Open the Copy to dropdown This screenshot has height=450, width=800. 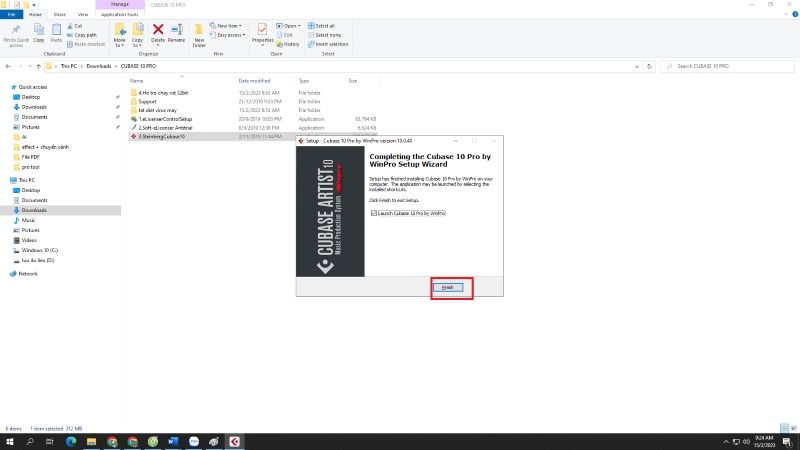click(137, 36)
